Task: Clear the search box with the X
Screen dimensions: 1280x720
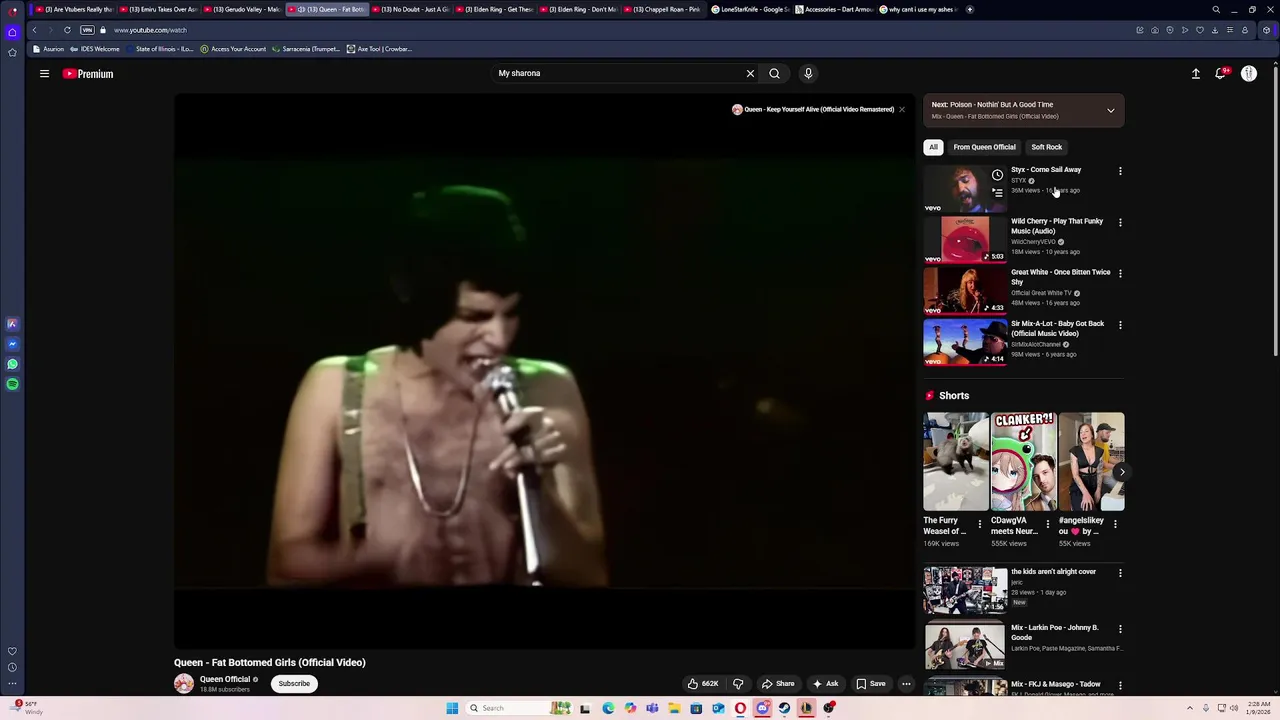Action: pos(750,73)
